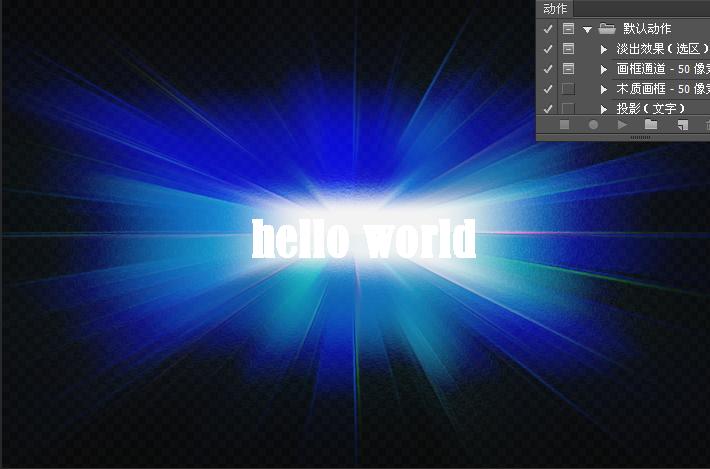The width and height of the screenshot is (710, 469).
Task: Click the stop playing/recording square button
Action: coord(564,124)
